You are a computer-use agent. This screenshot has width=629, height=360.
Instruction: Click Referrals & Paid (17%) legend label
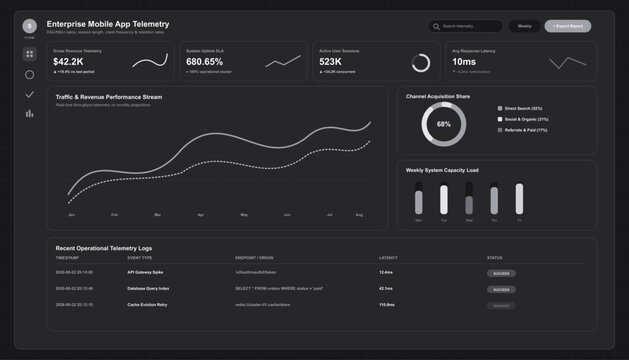click(x=526, y=130)
